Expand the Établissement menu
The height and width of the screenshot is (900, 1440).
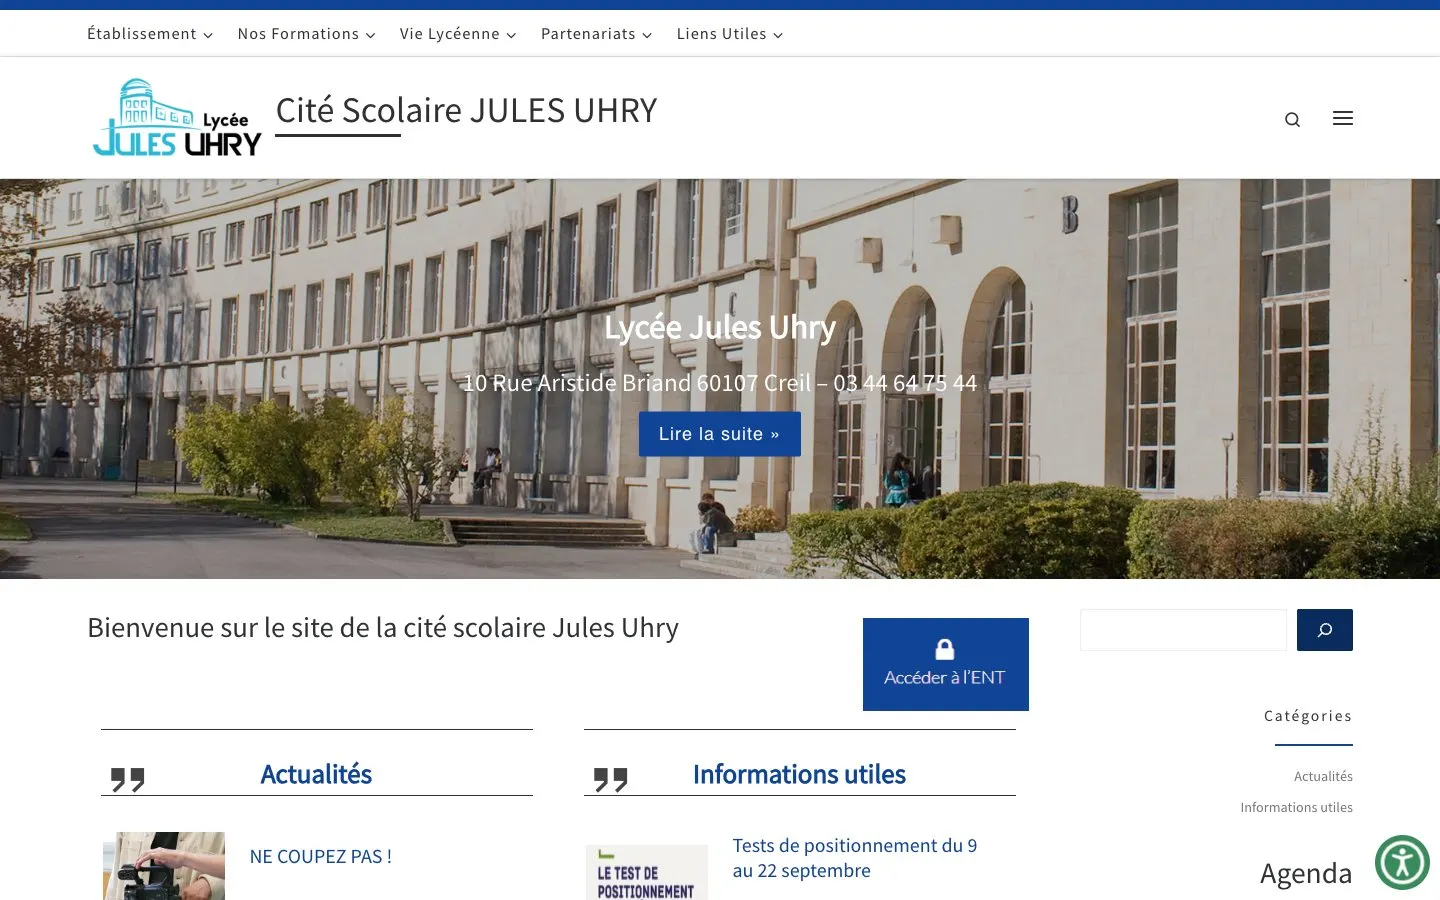tap(150, 34)
